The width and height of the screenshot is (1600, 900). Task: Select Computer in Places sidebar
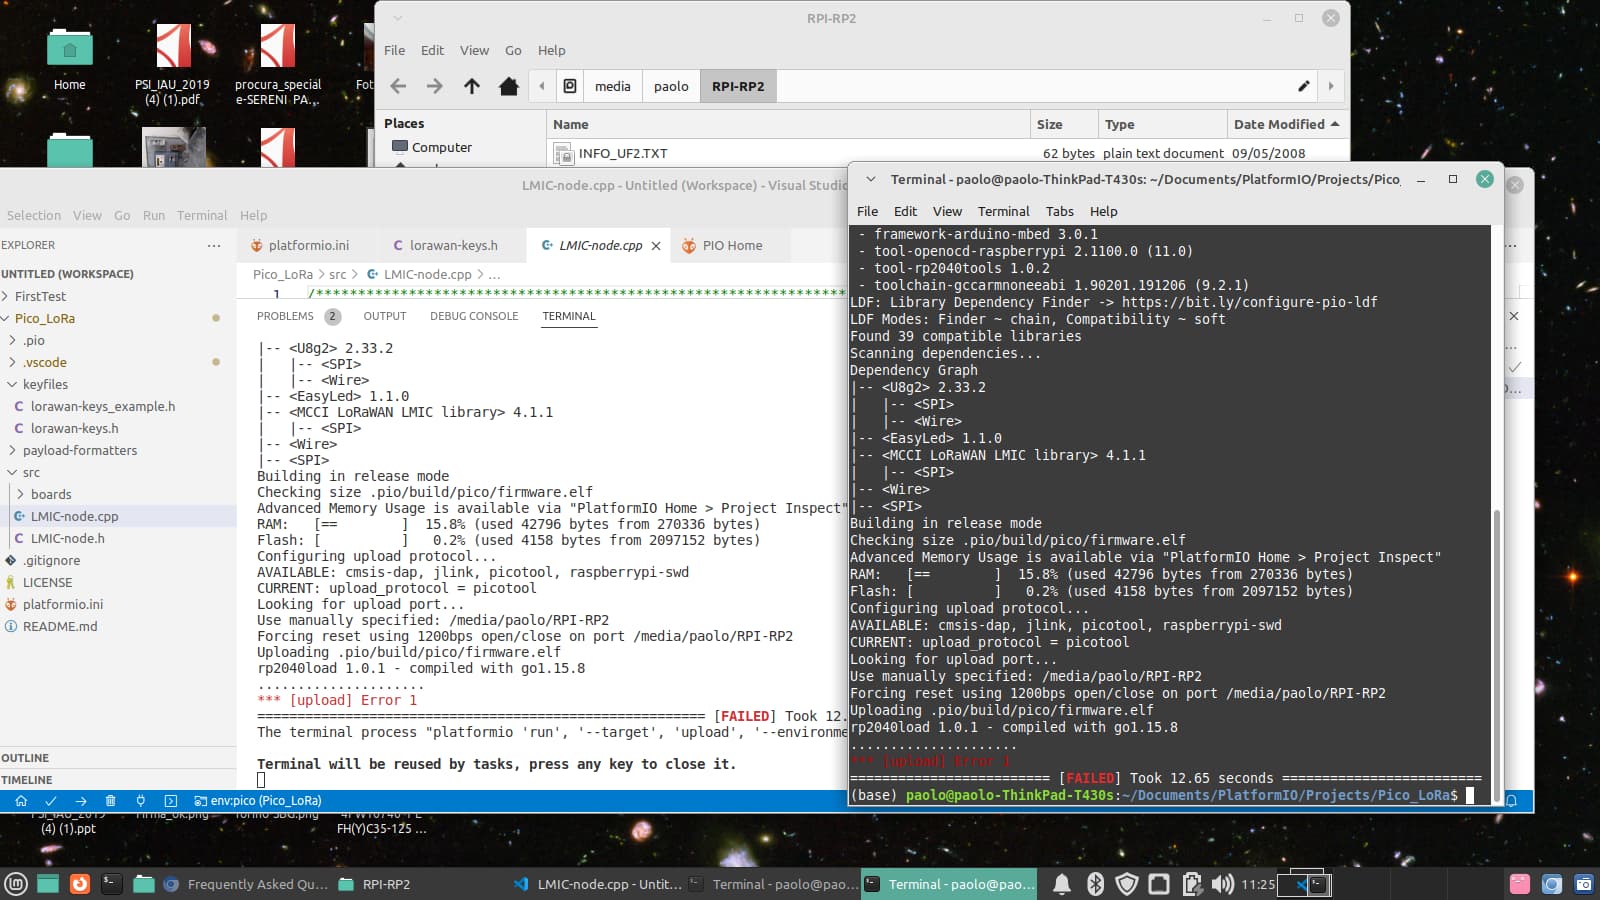point(432,147)
